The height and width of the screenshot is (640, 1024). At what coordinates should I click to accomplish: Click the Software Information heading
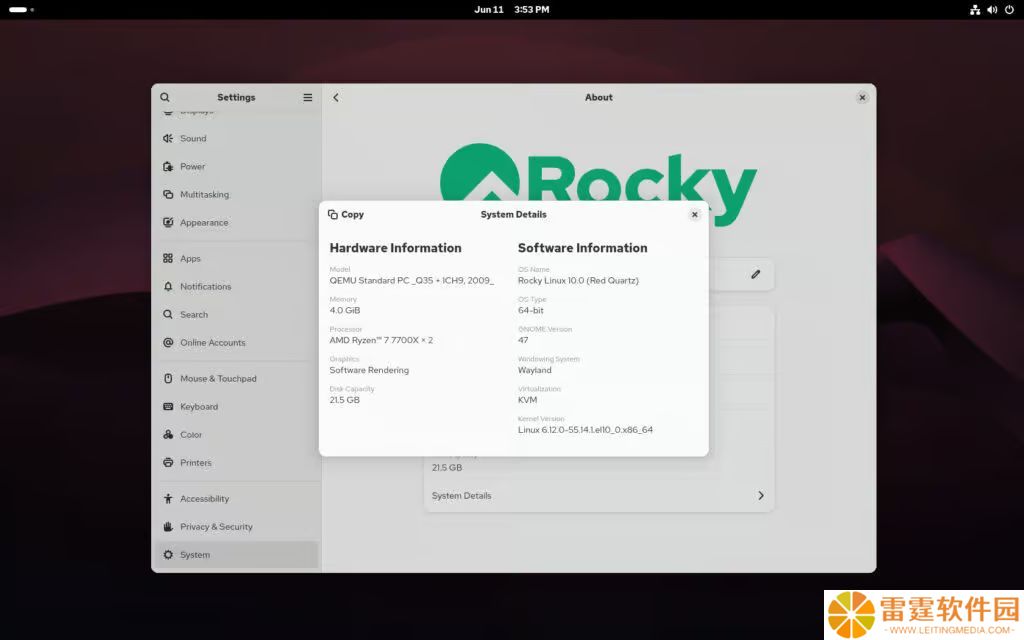(x=583, y=248)
